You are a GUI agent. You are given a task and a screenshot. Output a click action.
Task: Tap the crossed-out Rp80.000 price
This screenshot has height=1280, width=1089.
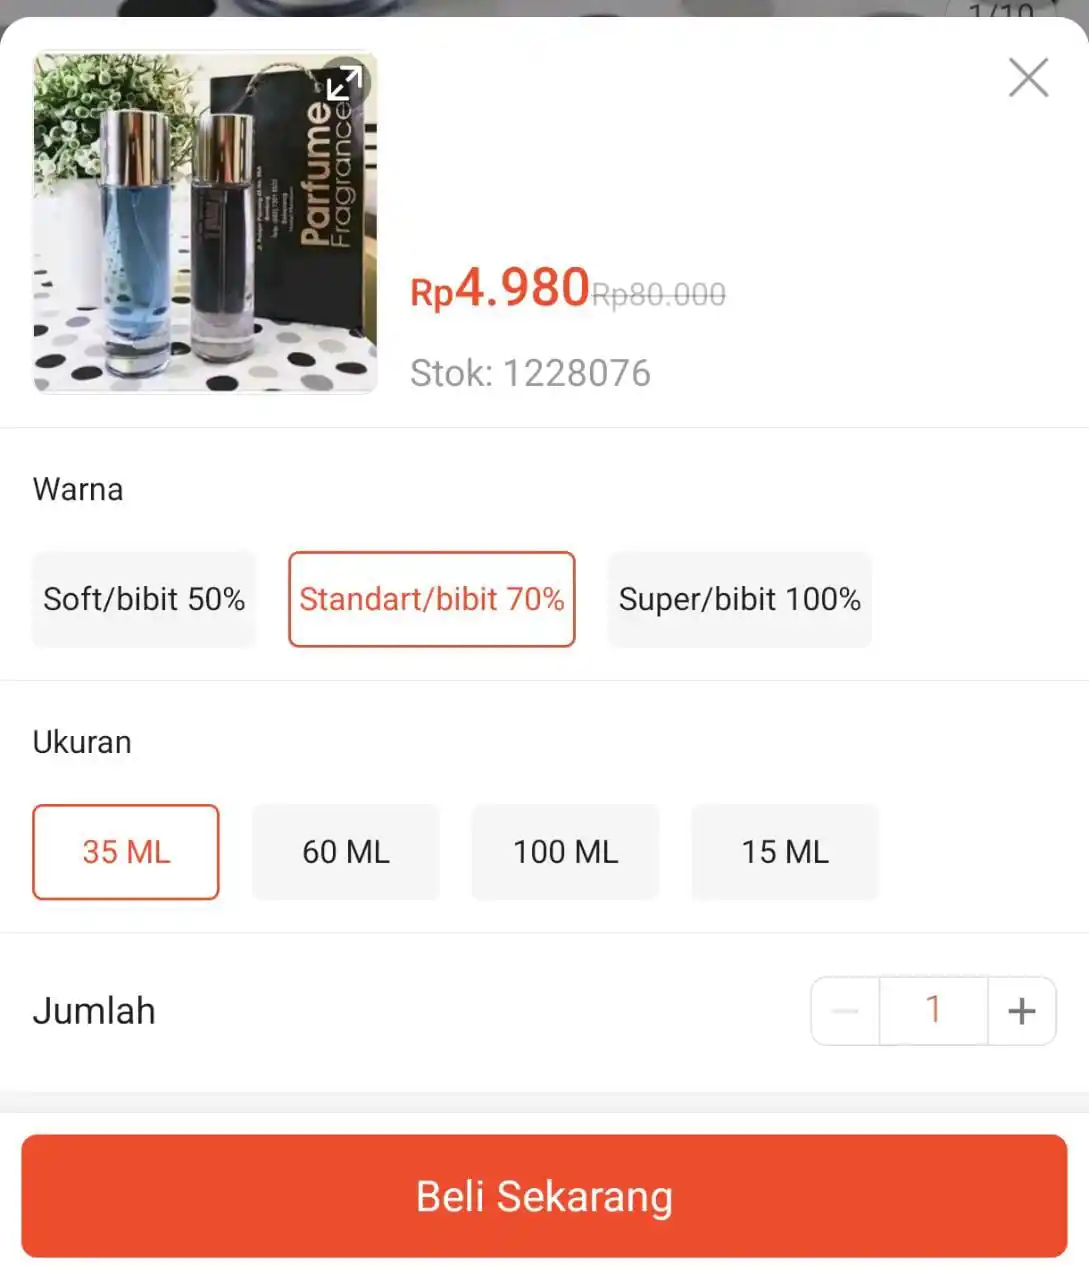659,294
